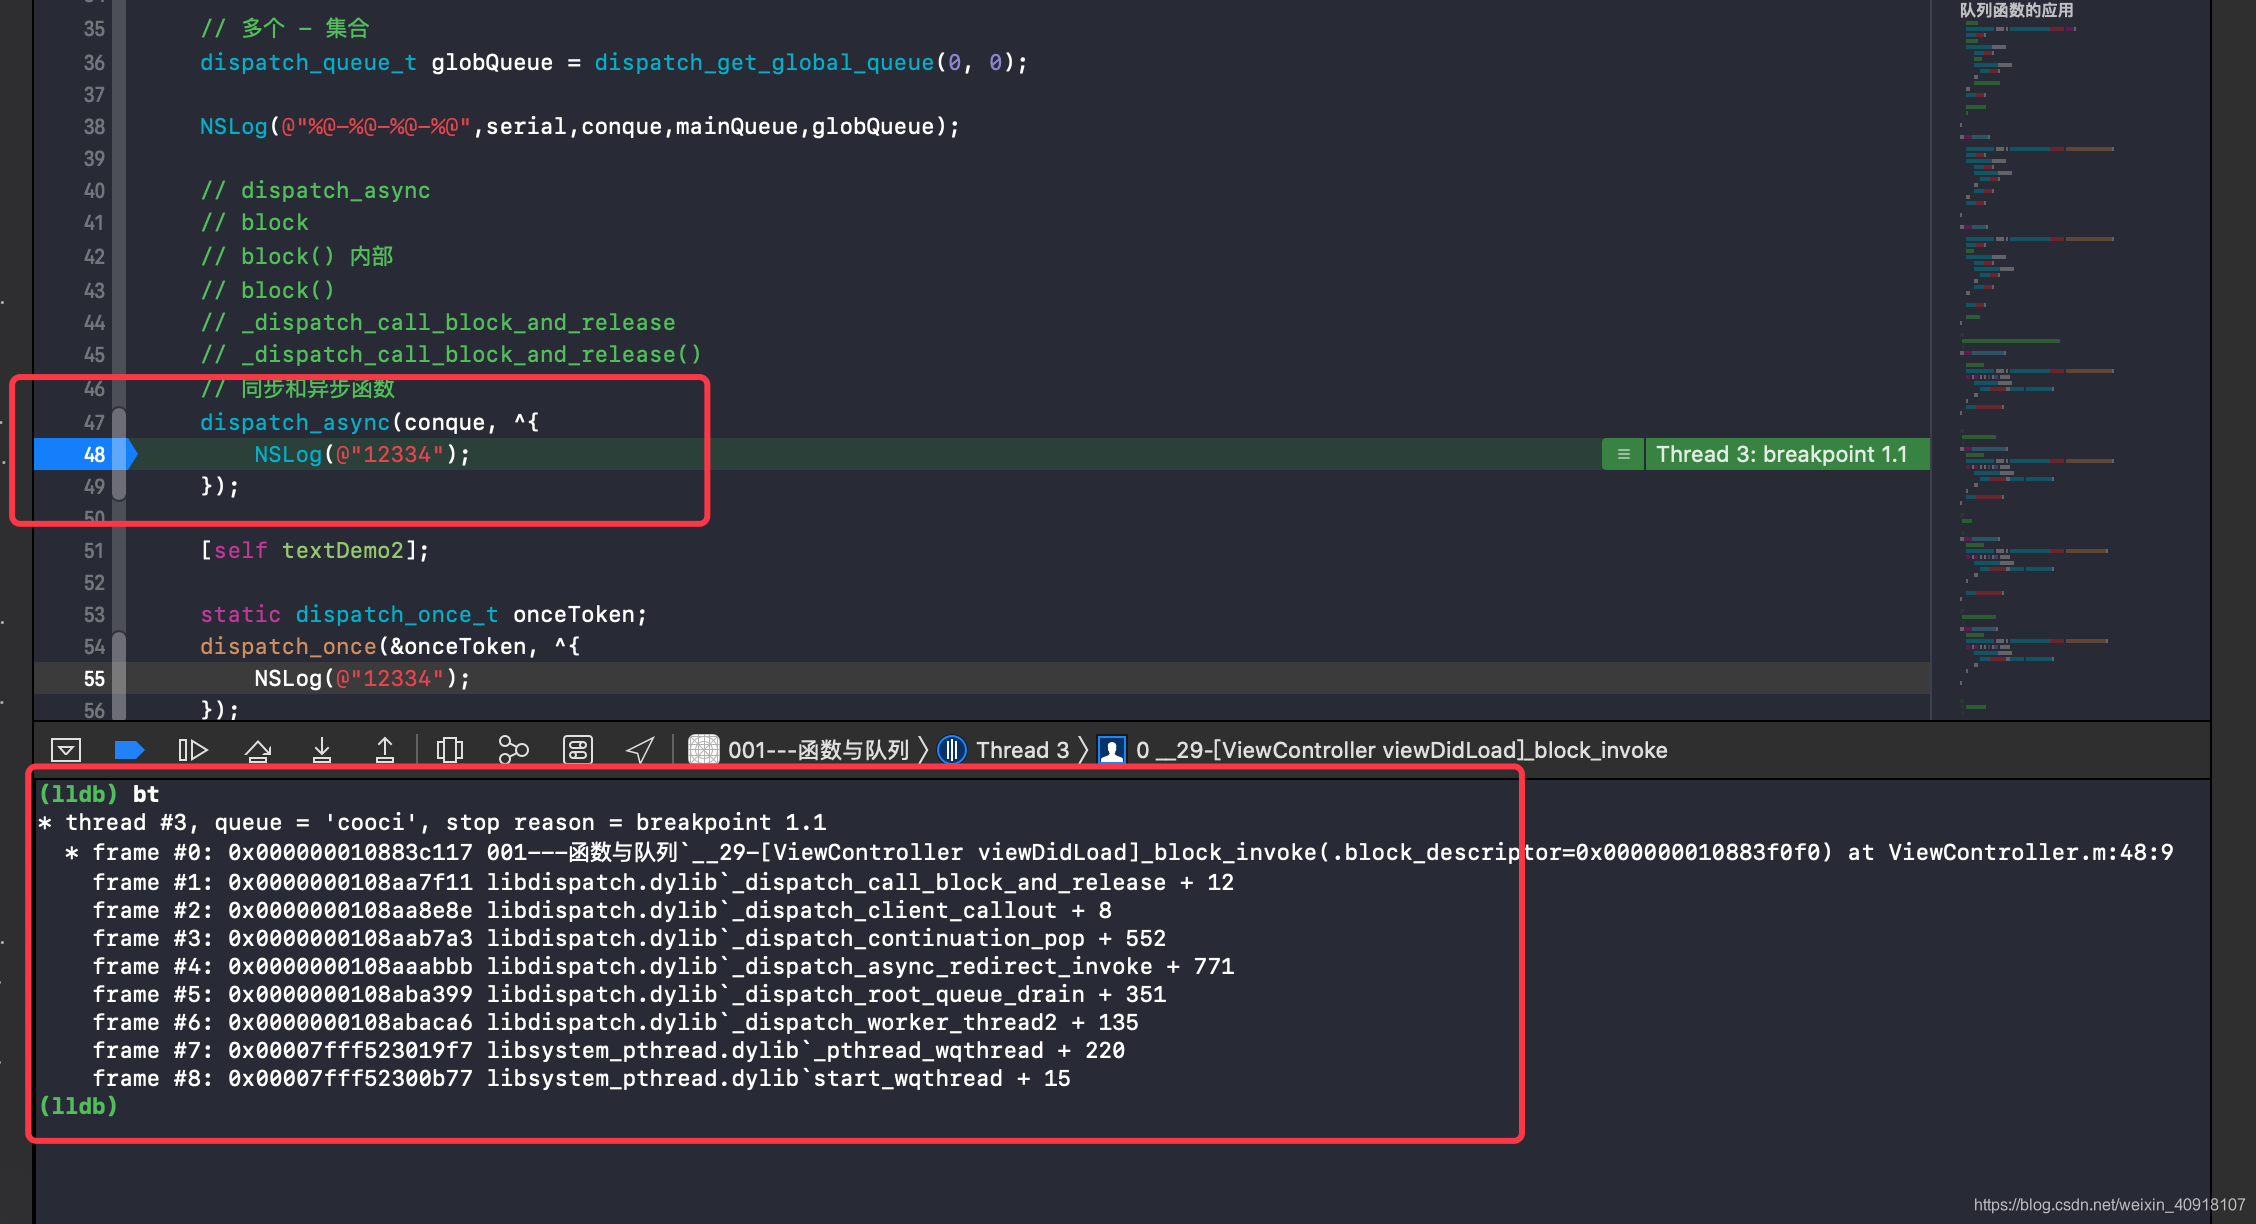
Task: Hide the debug area with console toggle
Action: [66, 750]
